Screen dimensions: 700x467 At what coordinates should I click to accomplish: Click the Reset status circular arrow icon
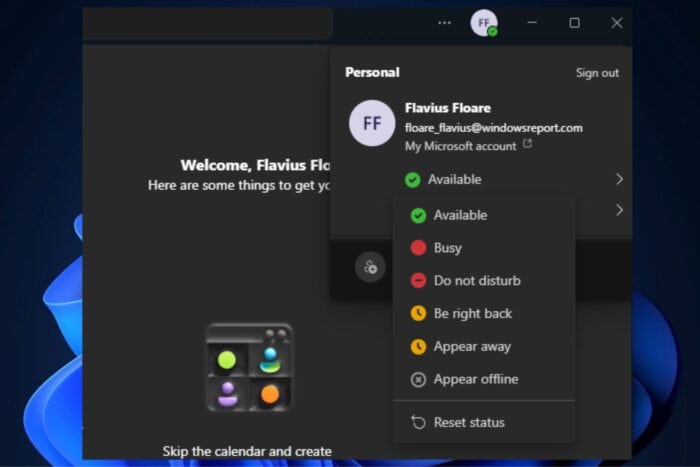click(418, 422)
